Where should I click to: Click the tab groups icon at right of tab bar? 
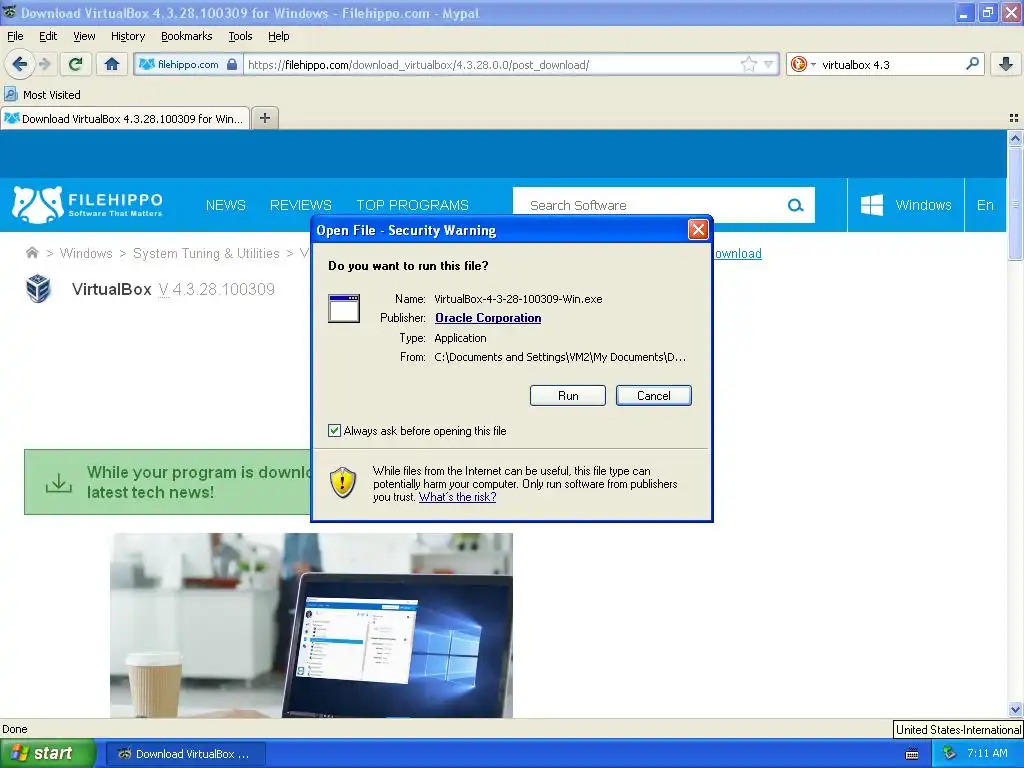tap(1014, 118)
